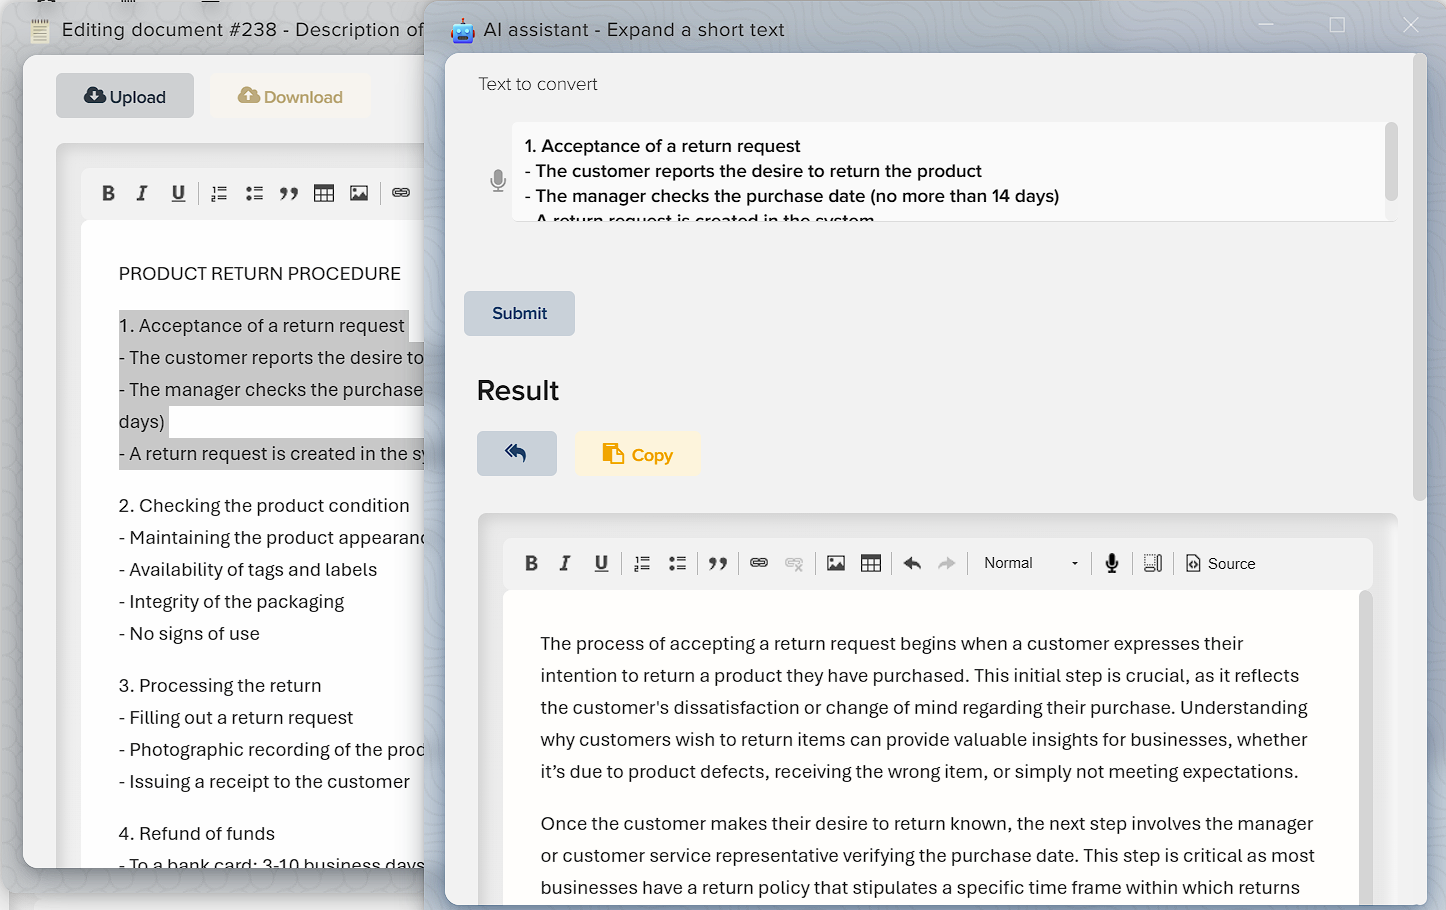Click Download in the document window
The image size is (1446, 910).
[290, 96]
